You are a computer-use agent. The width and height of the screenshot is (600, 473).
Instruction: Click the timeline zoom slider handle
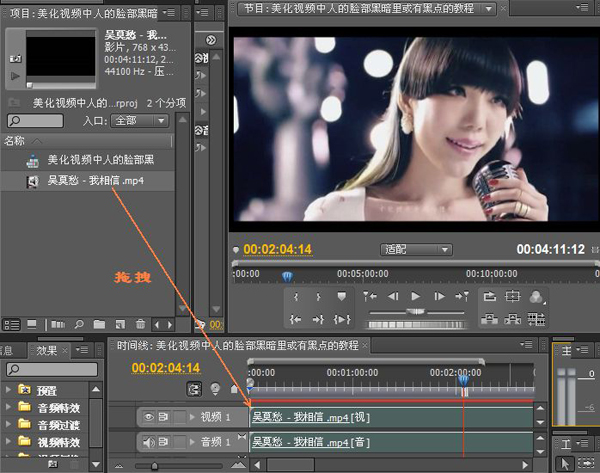coord(154,466)
